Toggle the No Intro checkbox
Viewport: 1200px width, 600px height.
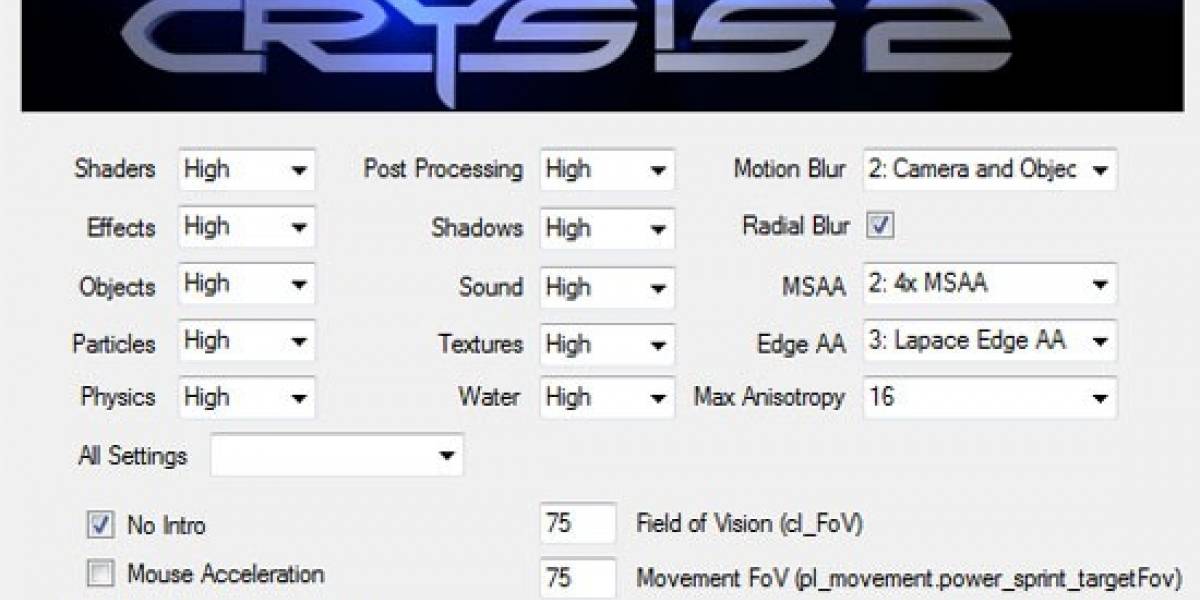coord(101,524)
